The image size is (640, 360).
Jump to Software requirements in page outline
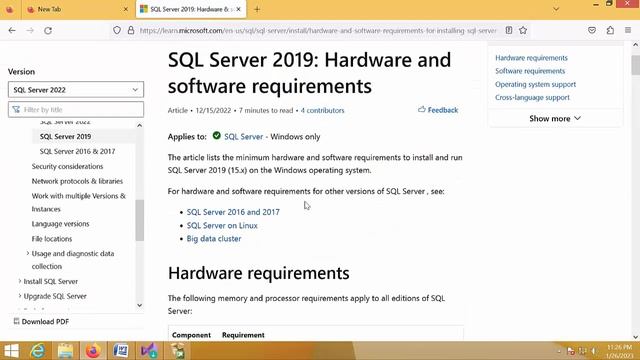(530, 71)
